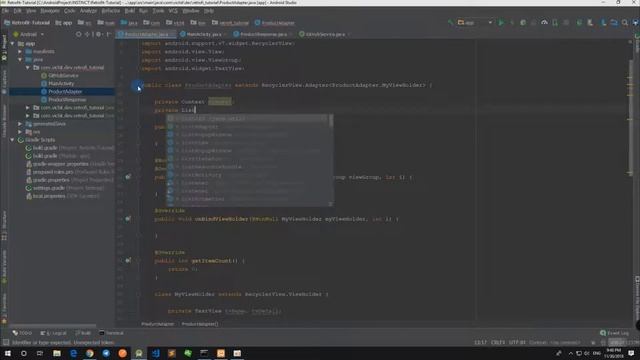Image resolution: width=640 pixels, height=360 pixels.
Task: Open the SDK Manager download icon
Action: (x=603, y=23)
